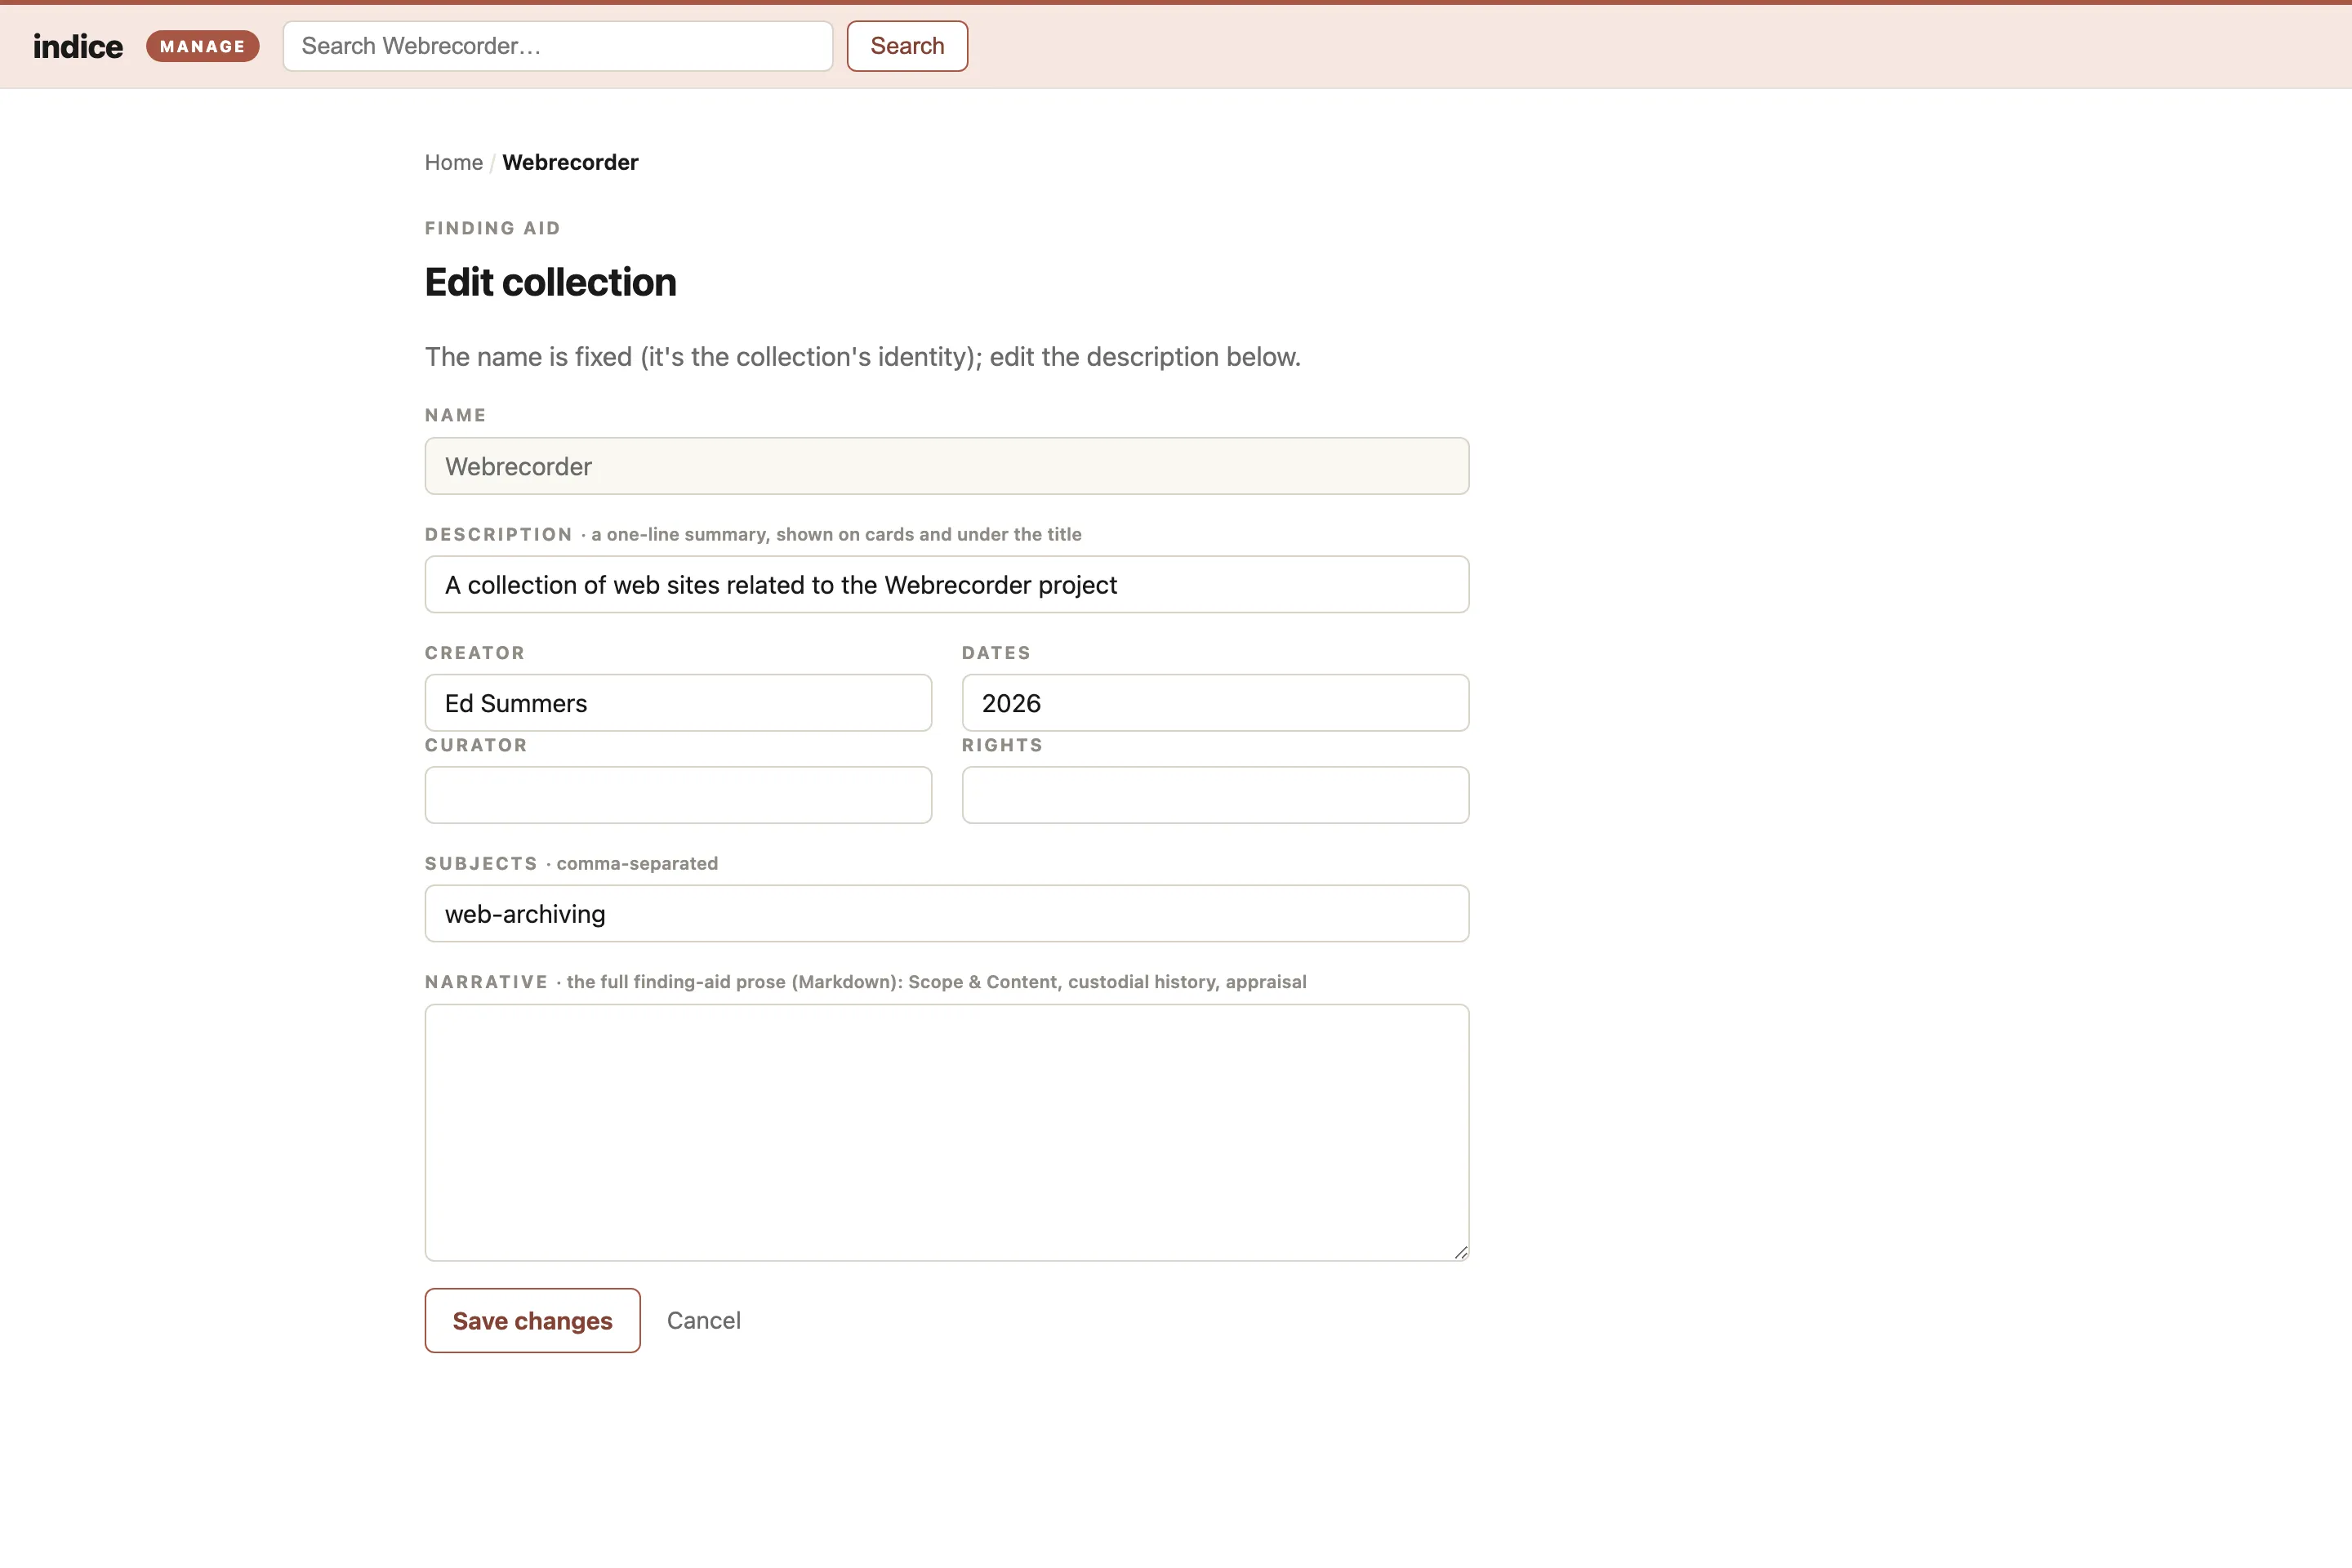Focus the empty Curator field

point(678,795)
